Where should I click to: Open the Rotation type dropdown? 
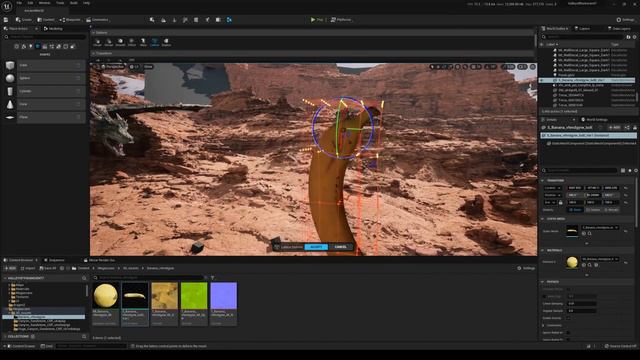tap(553, 195)
